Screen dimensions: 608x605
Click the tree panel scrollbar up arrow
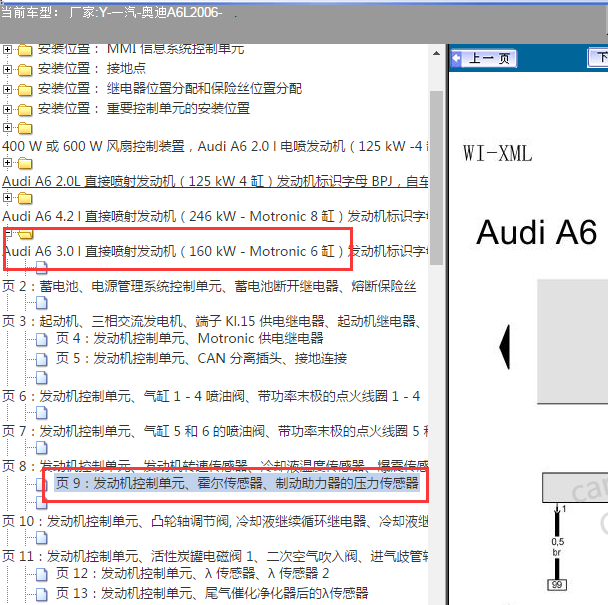click(x=436, y=54)
